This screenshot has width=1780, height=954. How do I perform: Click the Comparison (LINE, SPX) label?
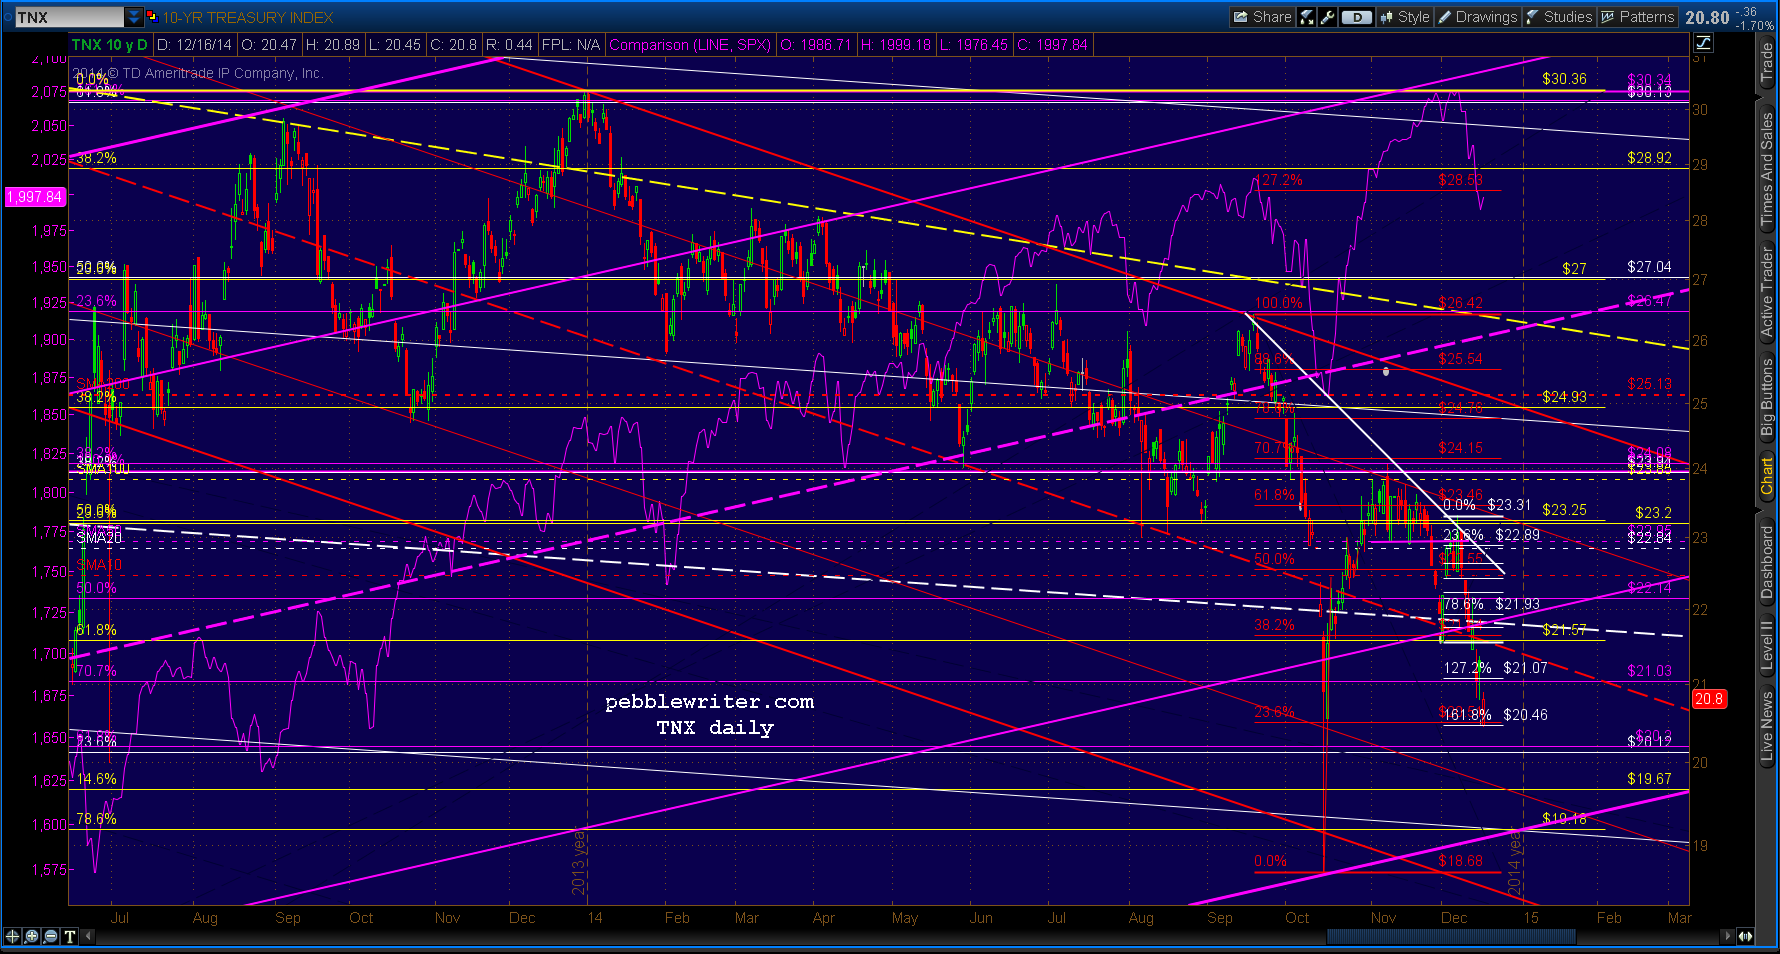click(x=690, y=44)
